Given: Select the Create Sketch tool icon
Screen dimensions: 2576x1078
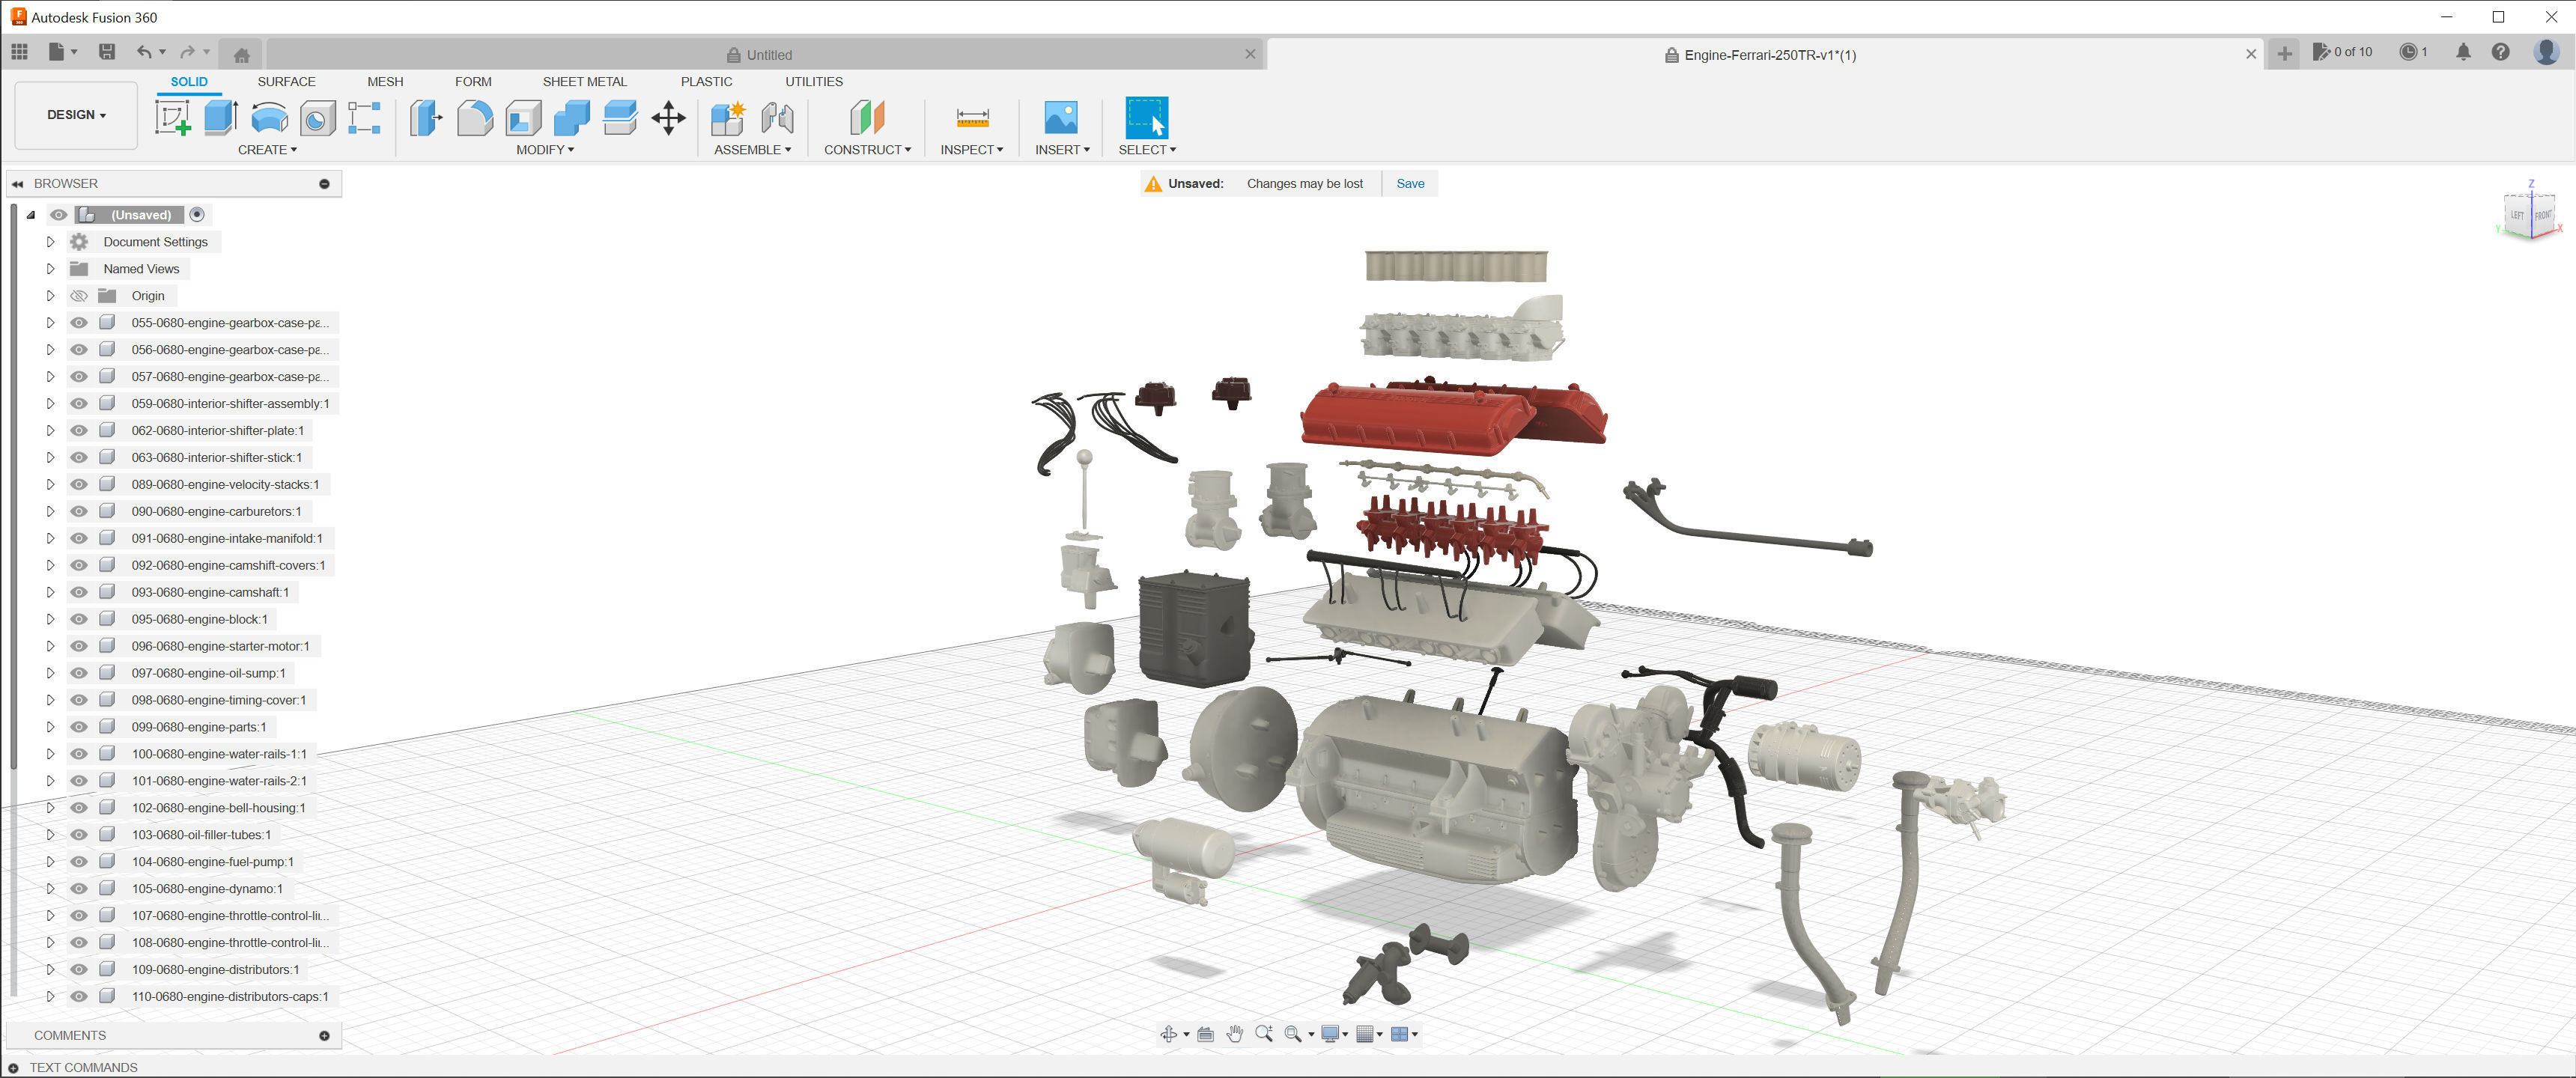Looking at the screenshot, I should tap(172, 118).
